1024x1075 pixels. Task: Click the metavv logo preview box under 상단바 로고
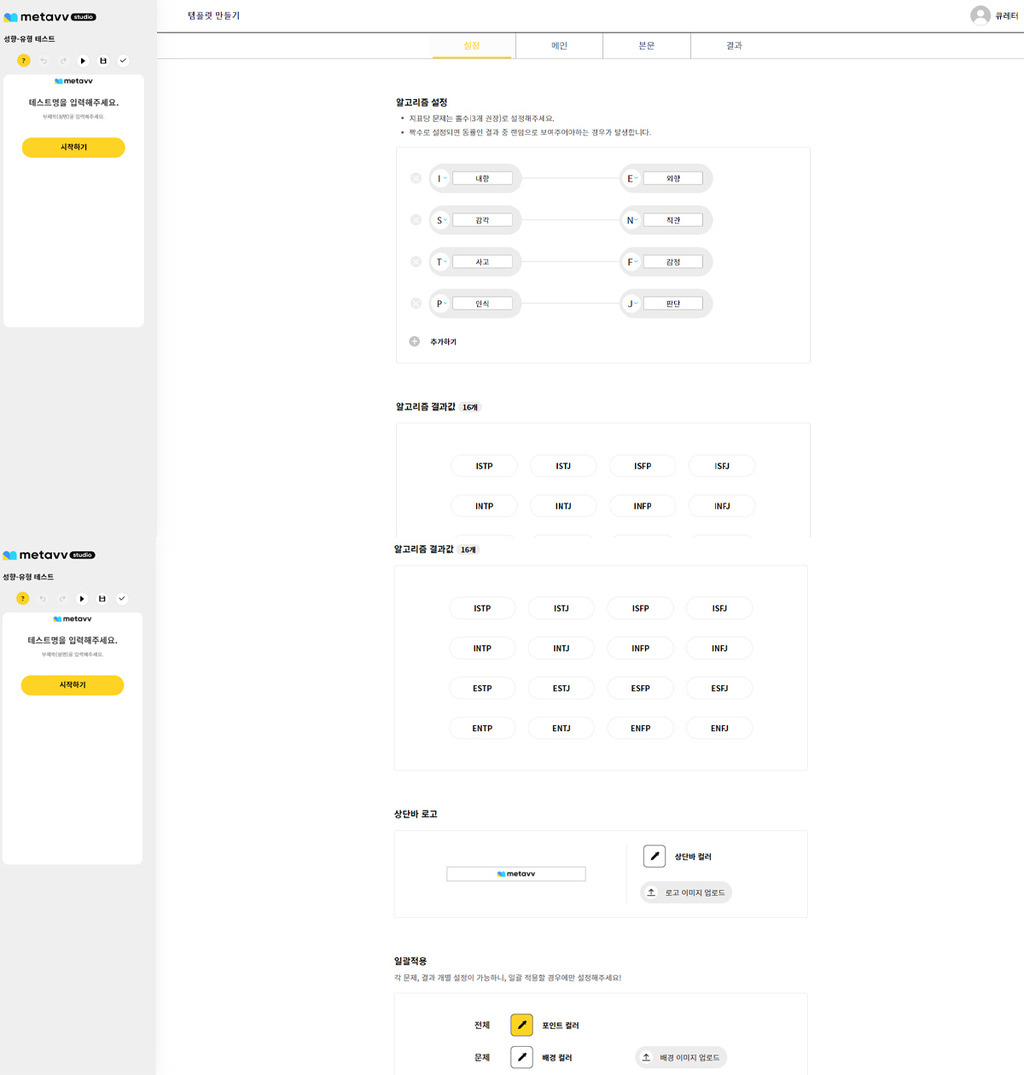(x=516, y=874)
